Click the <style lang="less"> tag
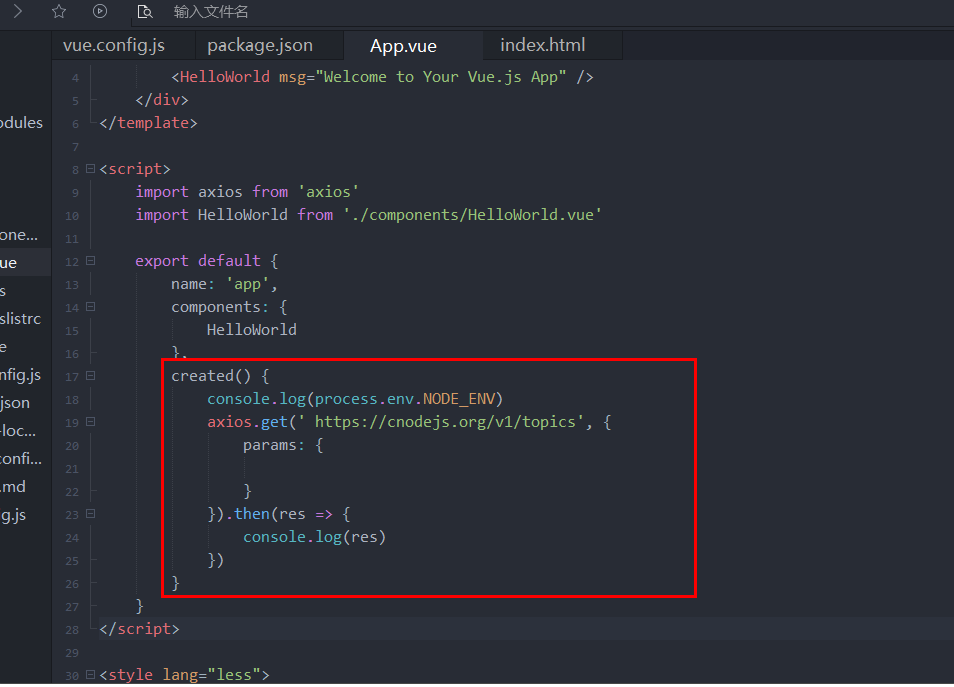The image size is (954, 687). pyautogui.click(x=184, y=674)
